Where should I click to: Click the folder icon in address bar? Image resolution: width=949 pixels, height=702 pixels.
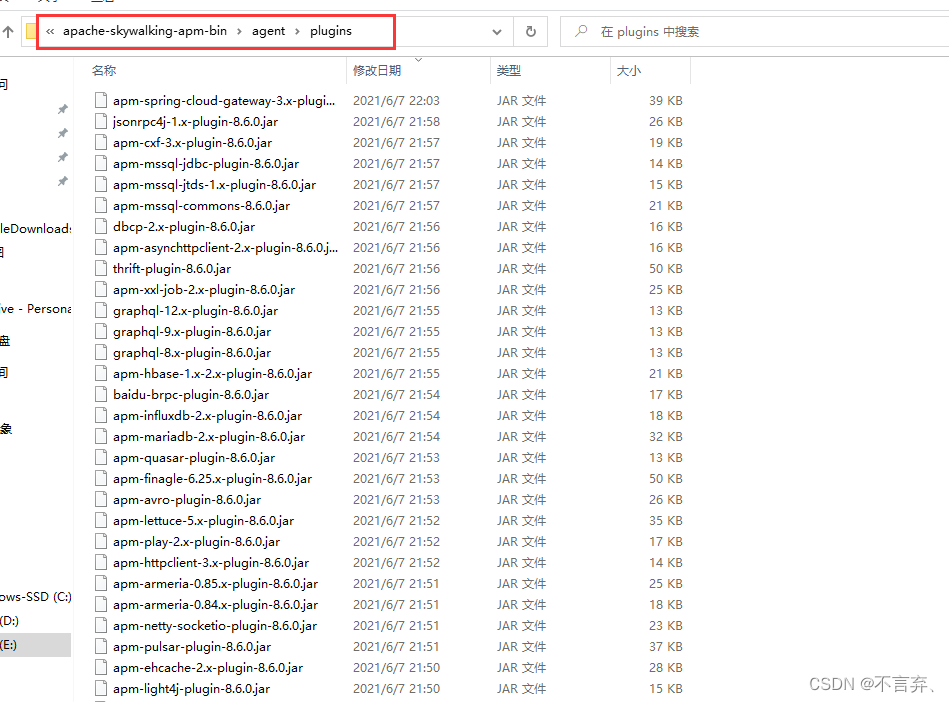coord(31,31)
